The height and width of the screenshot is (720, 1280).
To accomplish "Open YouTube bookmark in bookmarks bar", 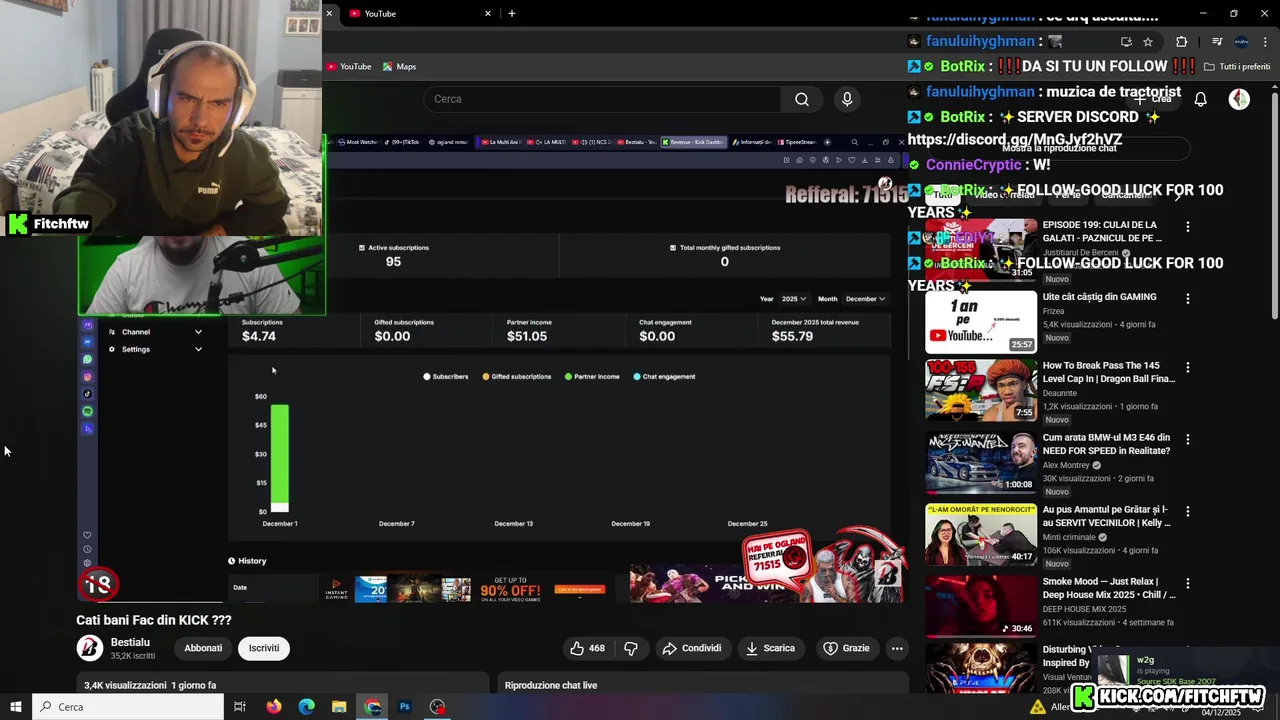I will click(349, 67).
